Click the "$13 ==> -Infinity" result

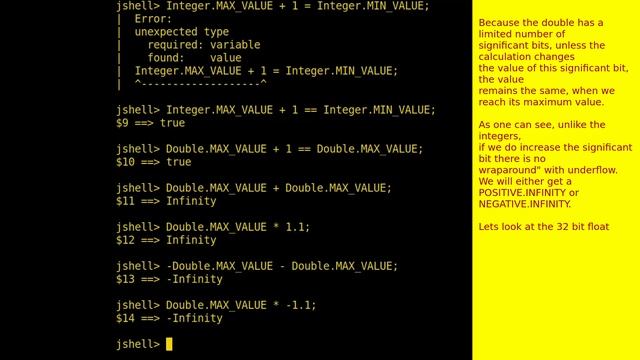pos(169,279)
